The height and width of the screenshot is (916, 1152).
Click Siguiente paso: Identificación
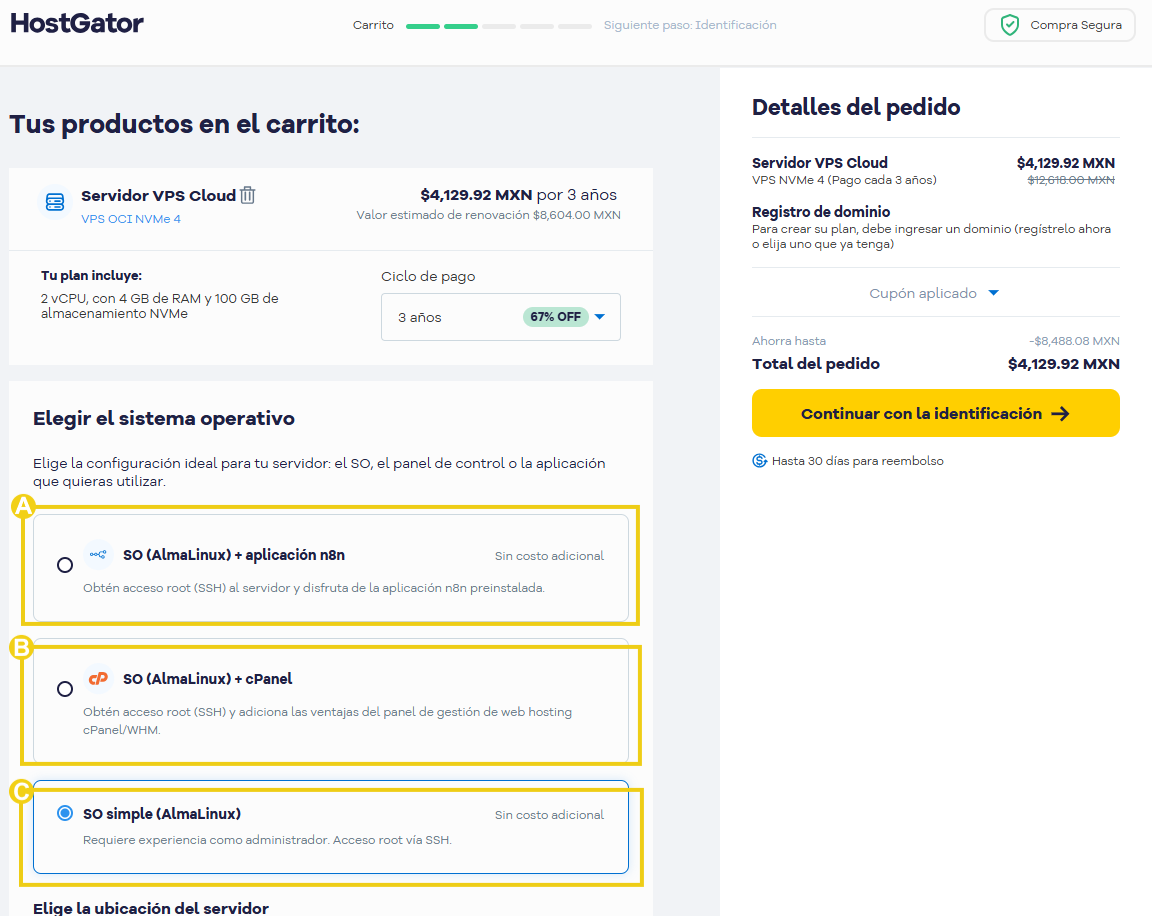pos(690,24)
